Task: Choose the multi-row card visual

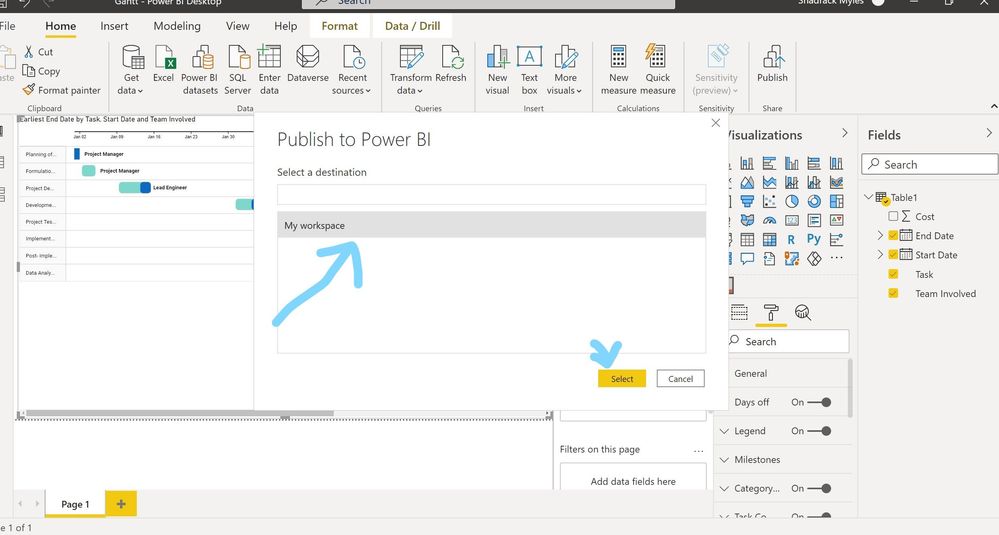Action: pos(814,220)
